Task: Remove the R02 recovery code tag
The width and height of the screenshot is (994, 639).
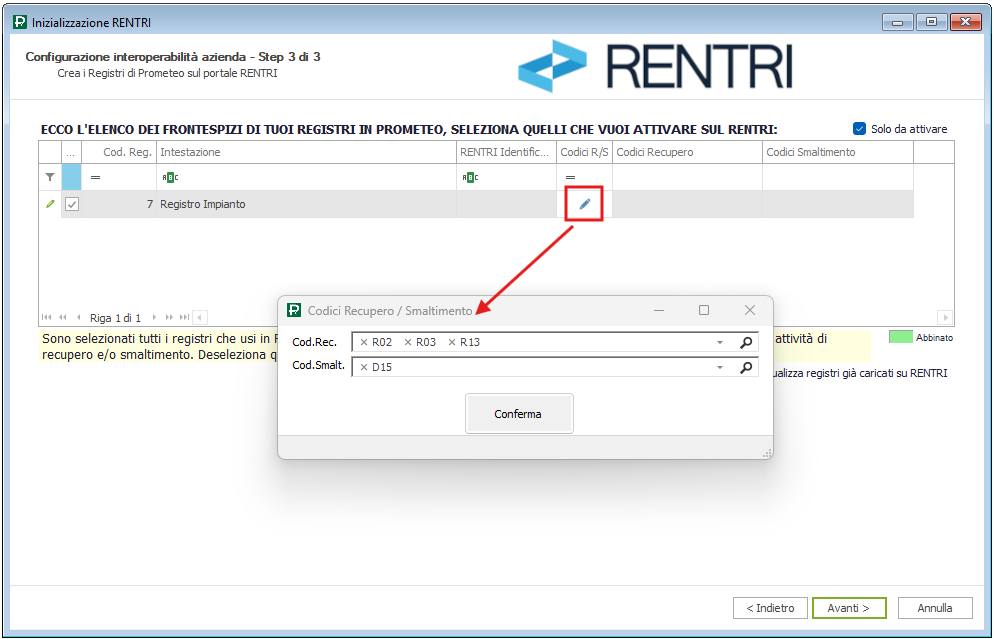Action: point(364,343)
